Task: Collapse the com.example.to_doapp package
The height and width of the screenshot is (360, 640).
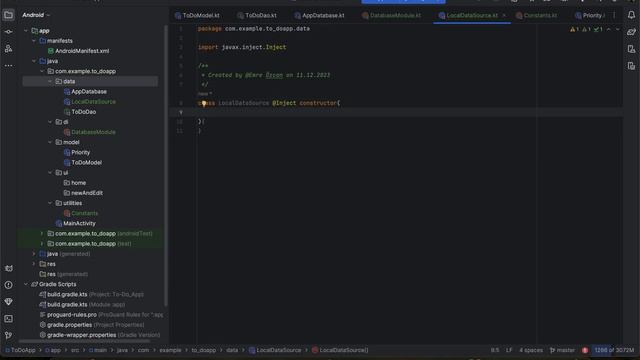Action: coord(42,71)
